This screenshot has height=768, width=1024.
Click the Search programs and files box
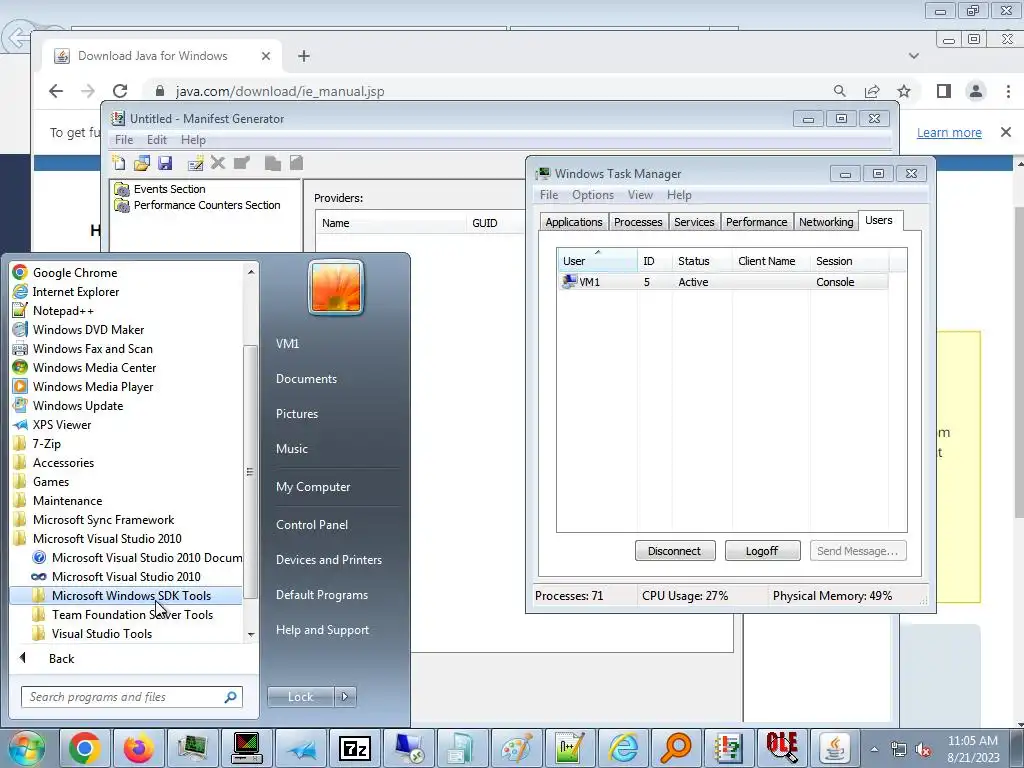pyautogui.click(x=132, y=697)
